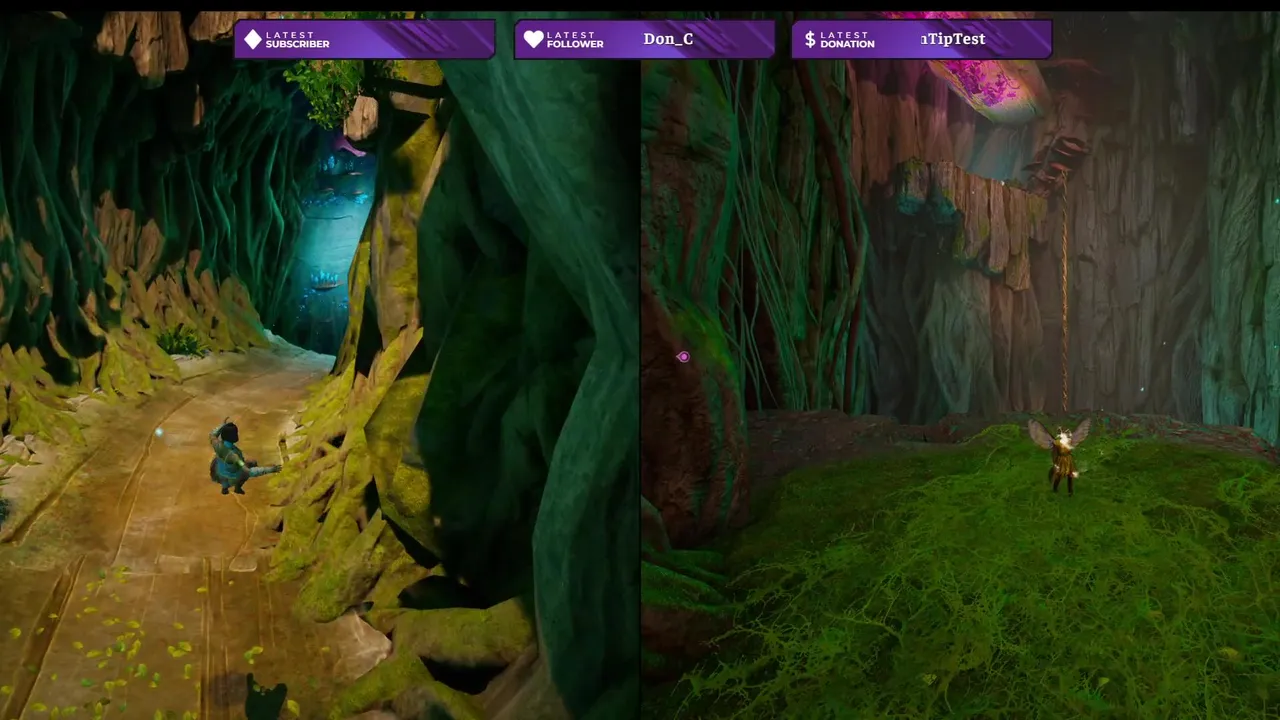Click the "Latest Subscriber" label
Image resolution: width=1280 pixels, height=720 pixels.
click(x=297, y=39)
